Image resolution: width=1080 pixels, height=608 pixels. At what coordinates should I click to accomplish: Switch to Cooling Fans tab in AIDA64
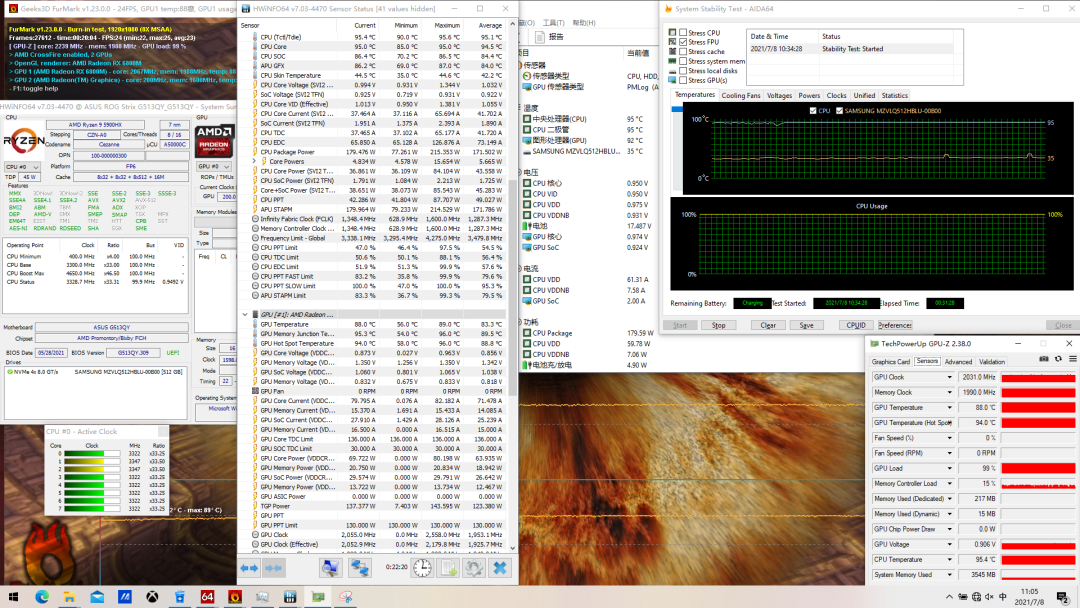tap(741, 96)
